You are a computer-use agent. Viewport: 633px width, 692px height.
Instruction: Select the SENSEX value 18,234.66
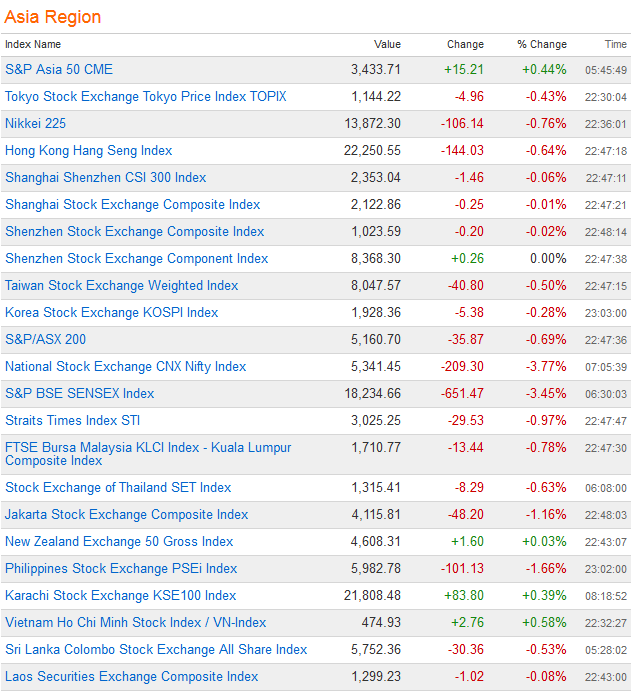(x=373, y=393)
